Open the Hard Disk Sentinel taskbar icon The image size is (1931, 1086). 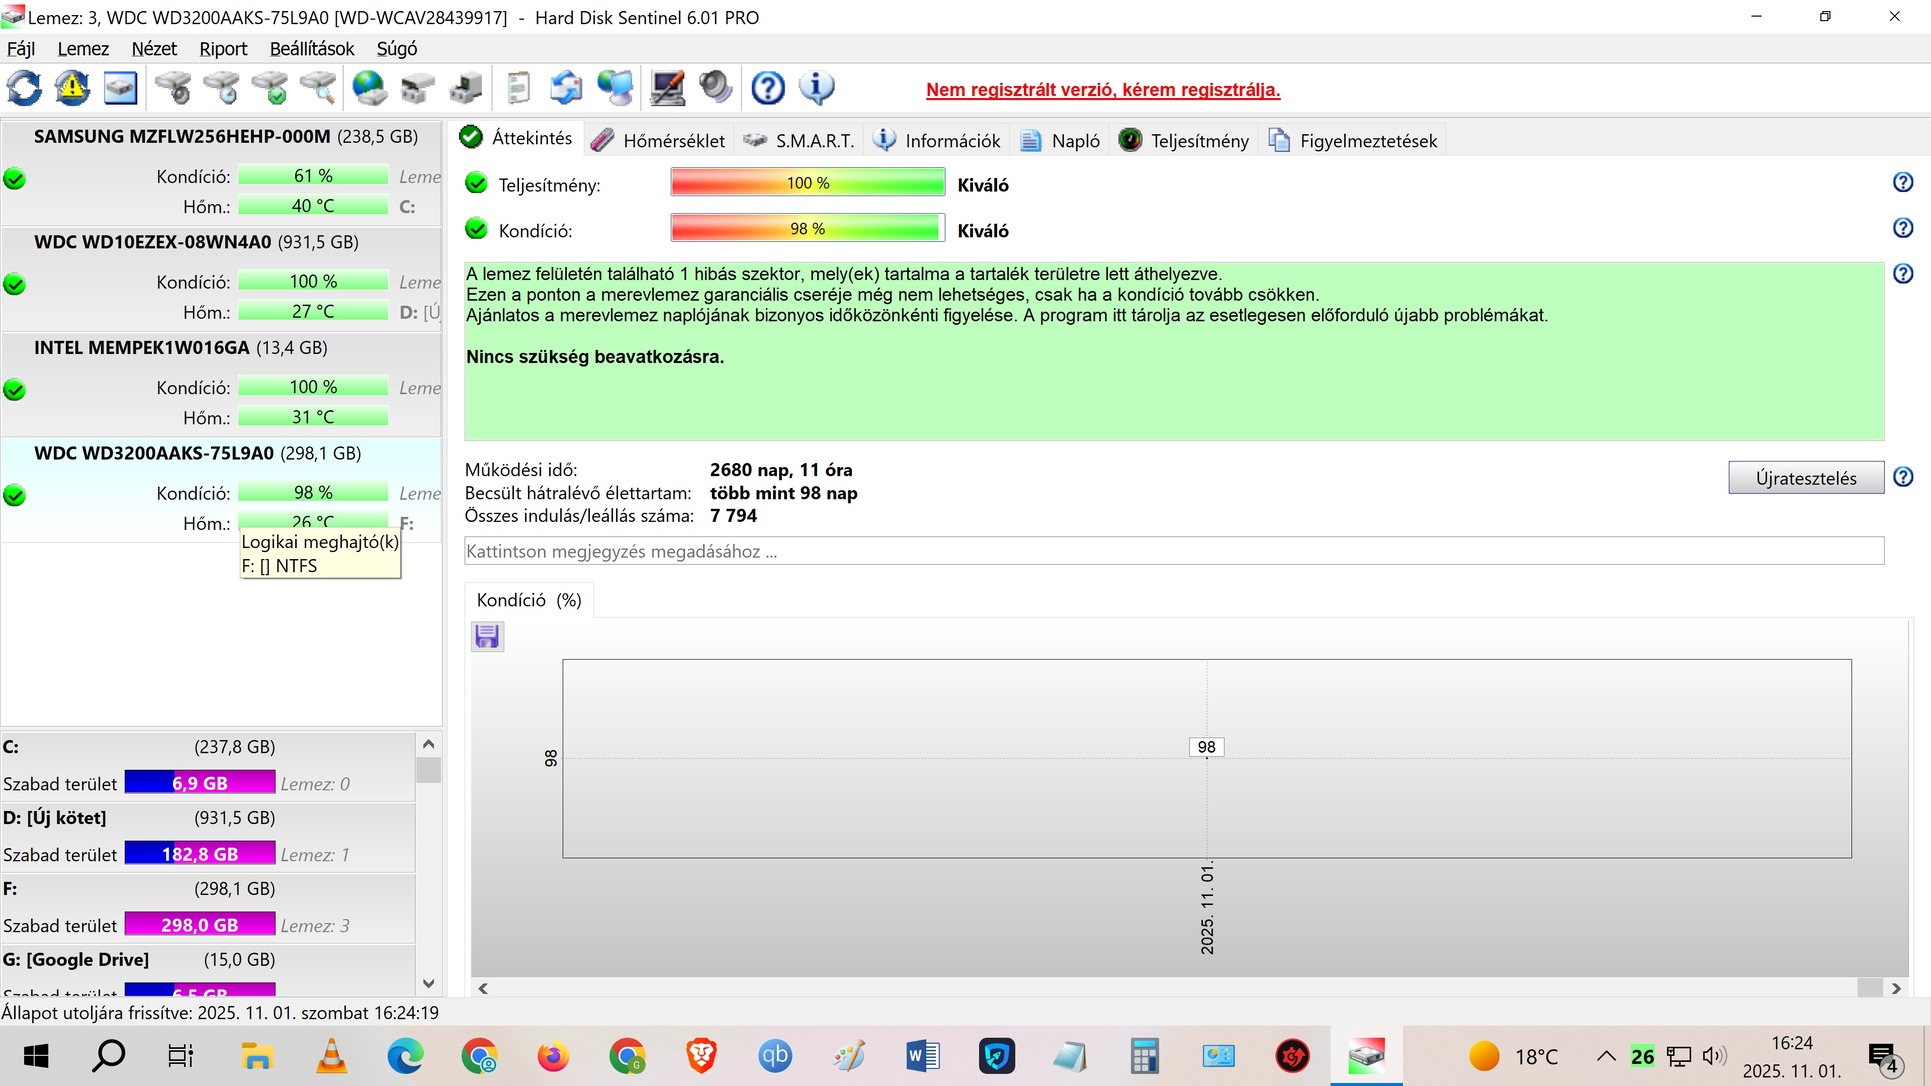pyautogui.click(x=1366, y=1056)
